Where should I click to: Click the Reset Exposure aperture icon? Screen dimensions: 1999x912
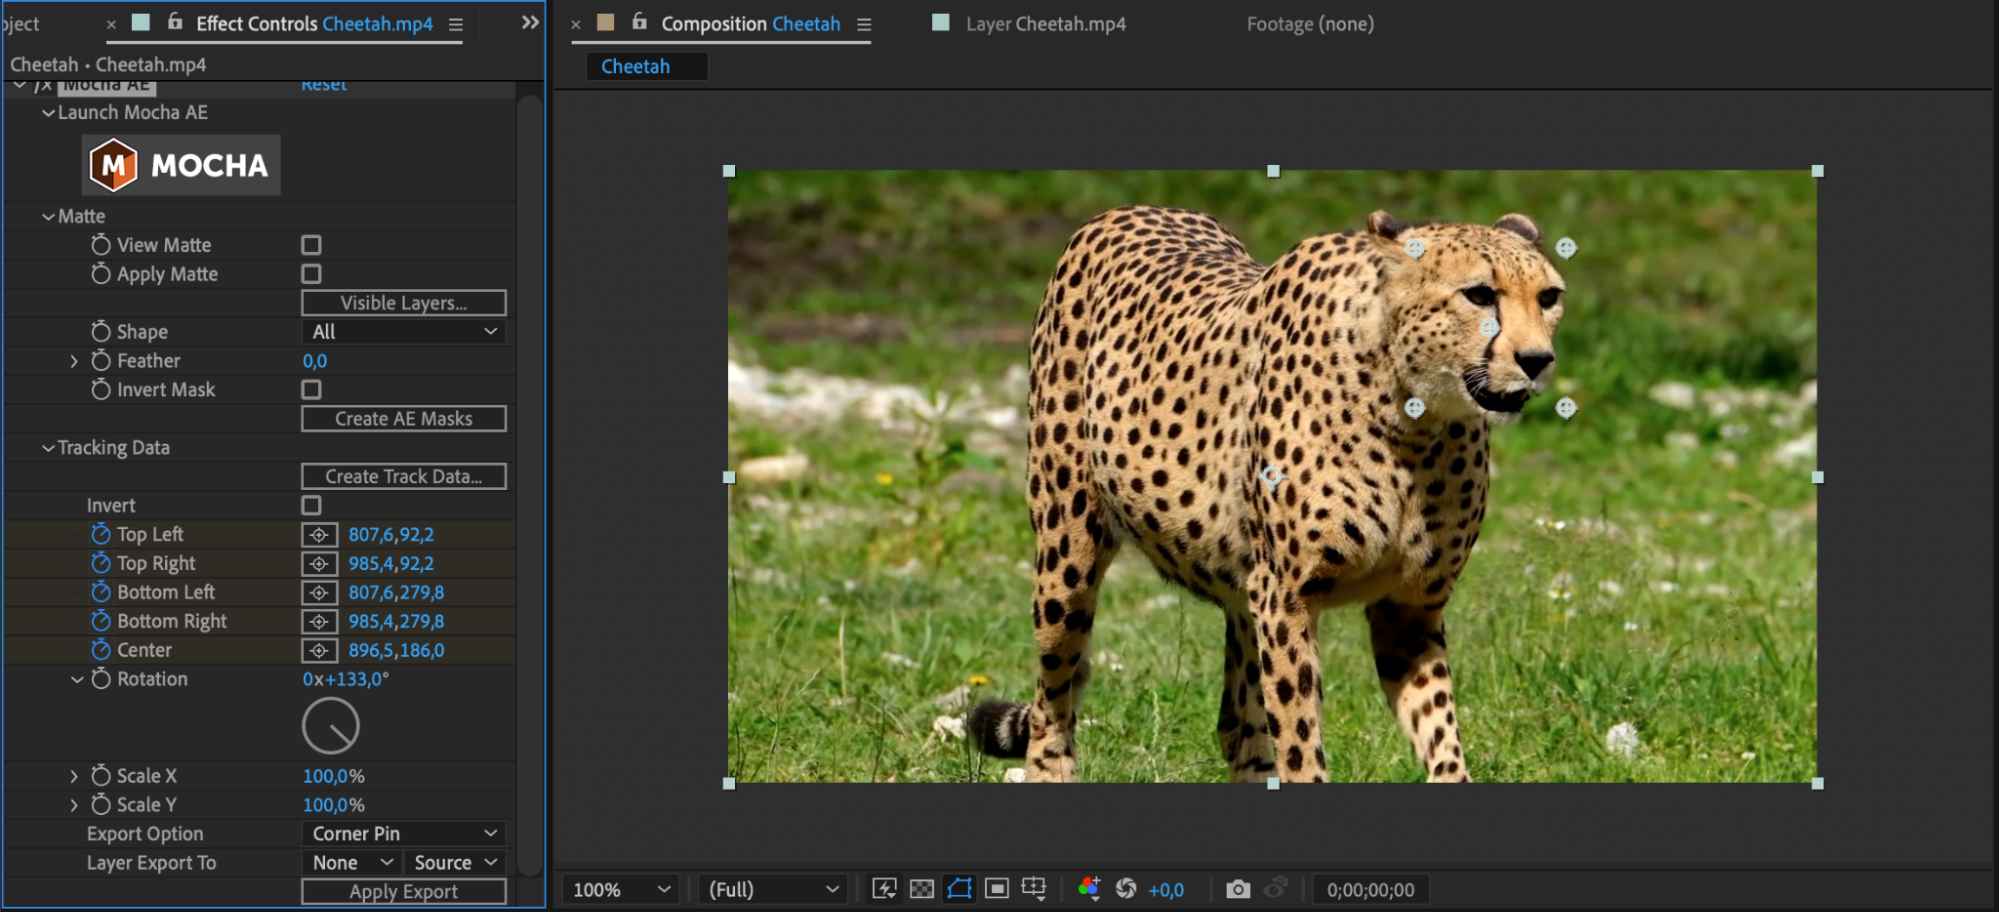tap(1126, 889)
